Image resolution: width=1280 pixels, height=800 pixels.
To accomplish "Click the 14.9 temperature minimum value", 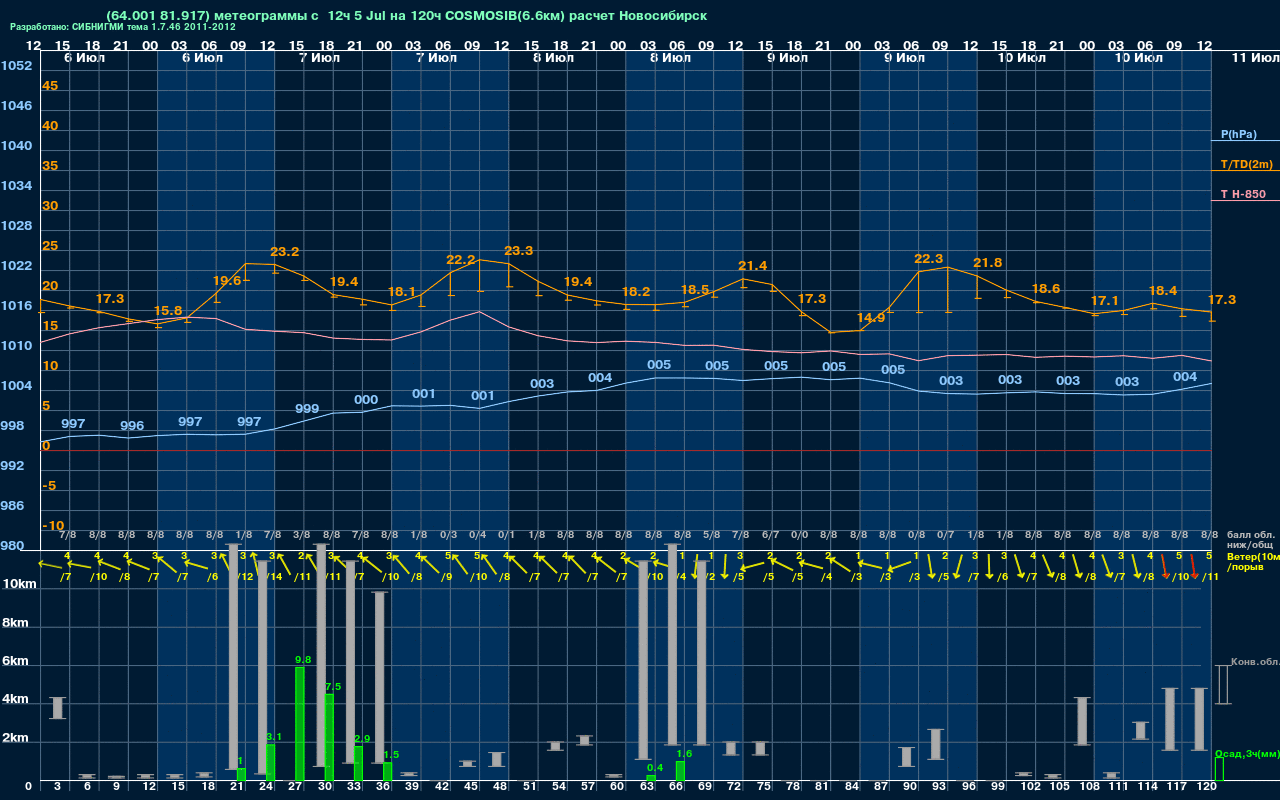I will [x=871, y=318].
